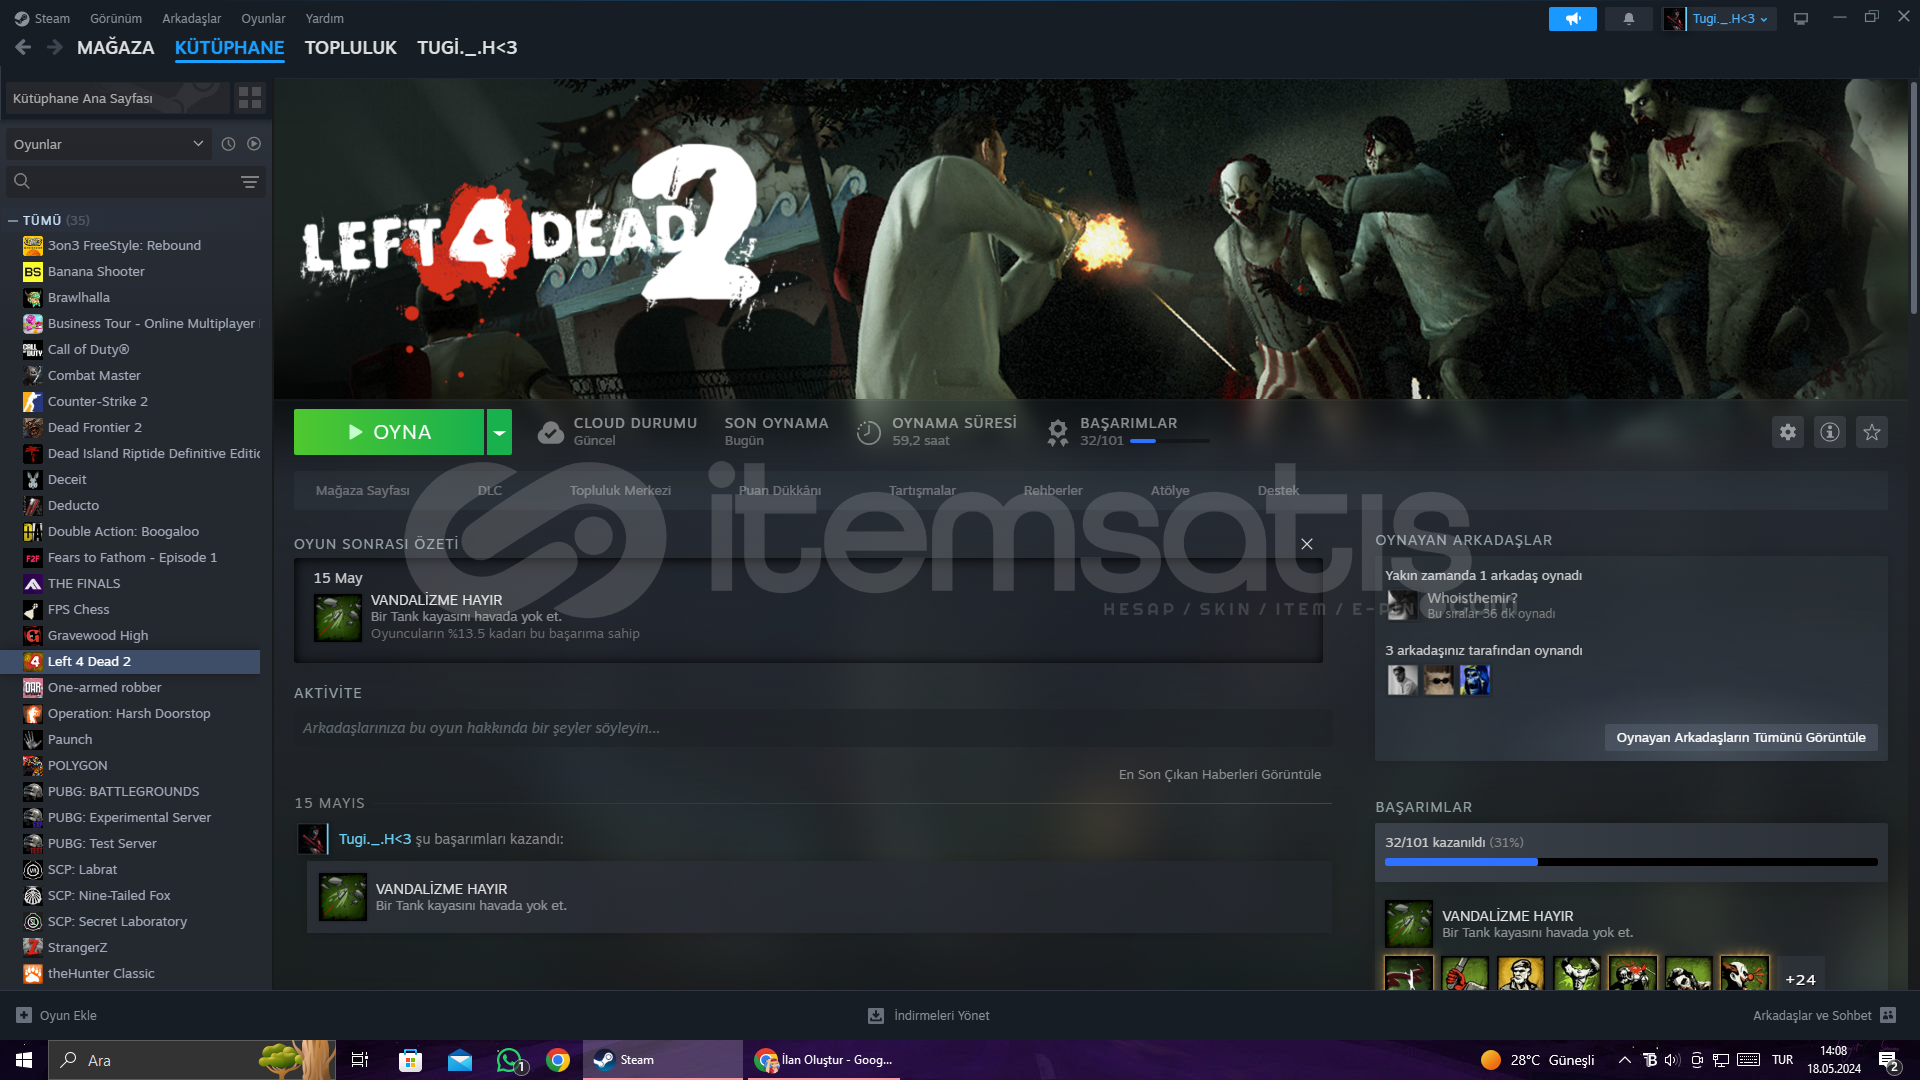1920x1080 pixels.
Task: Expand the play options dropdown arrow
Action: coord(499,432)
